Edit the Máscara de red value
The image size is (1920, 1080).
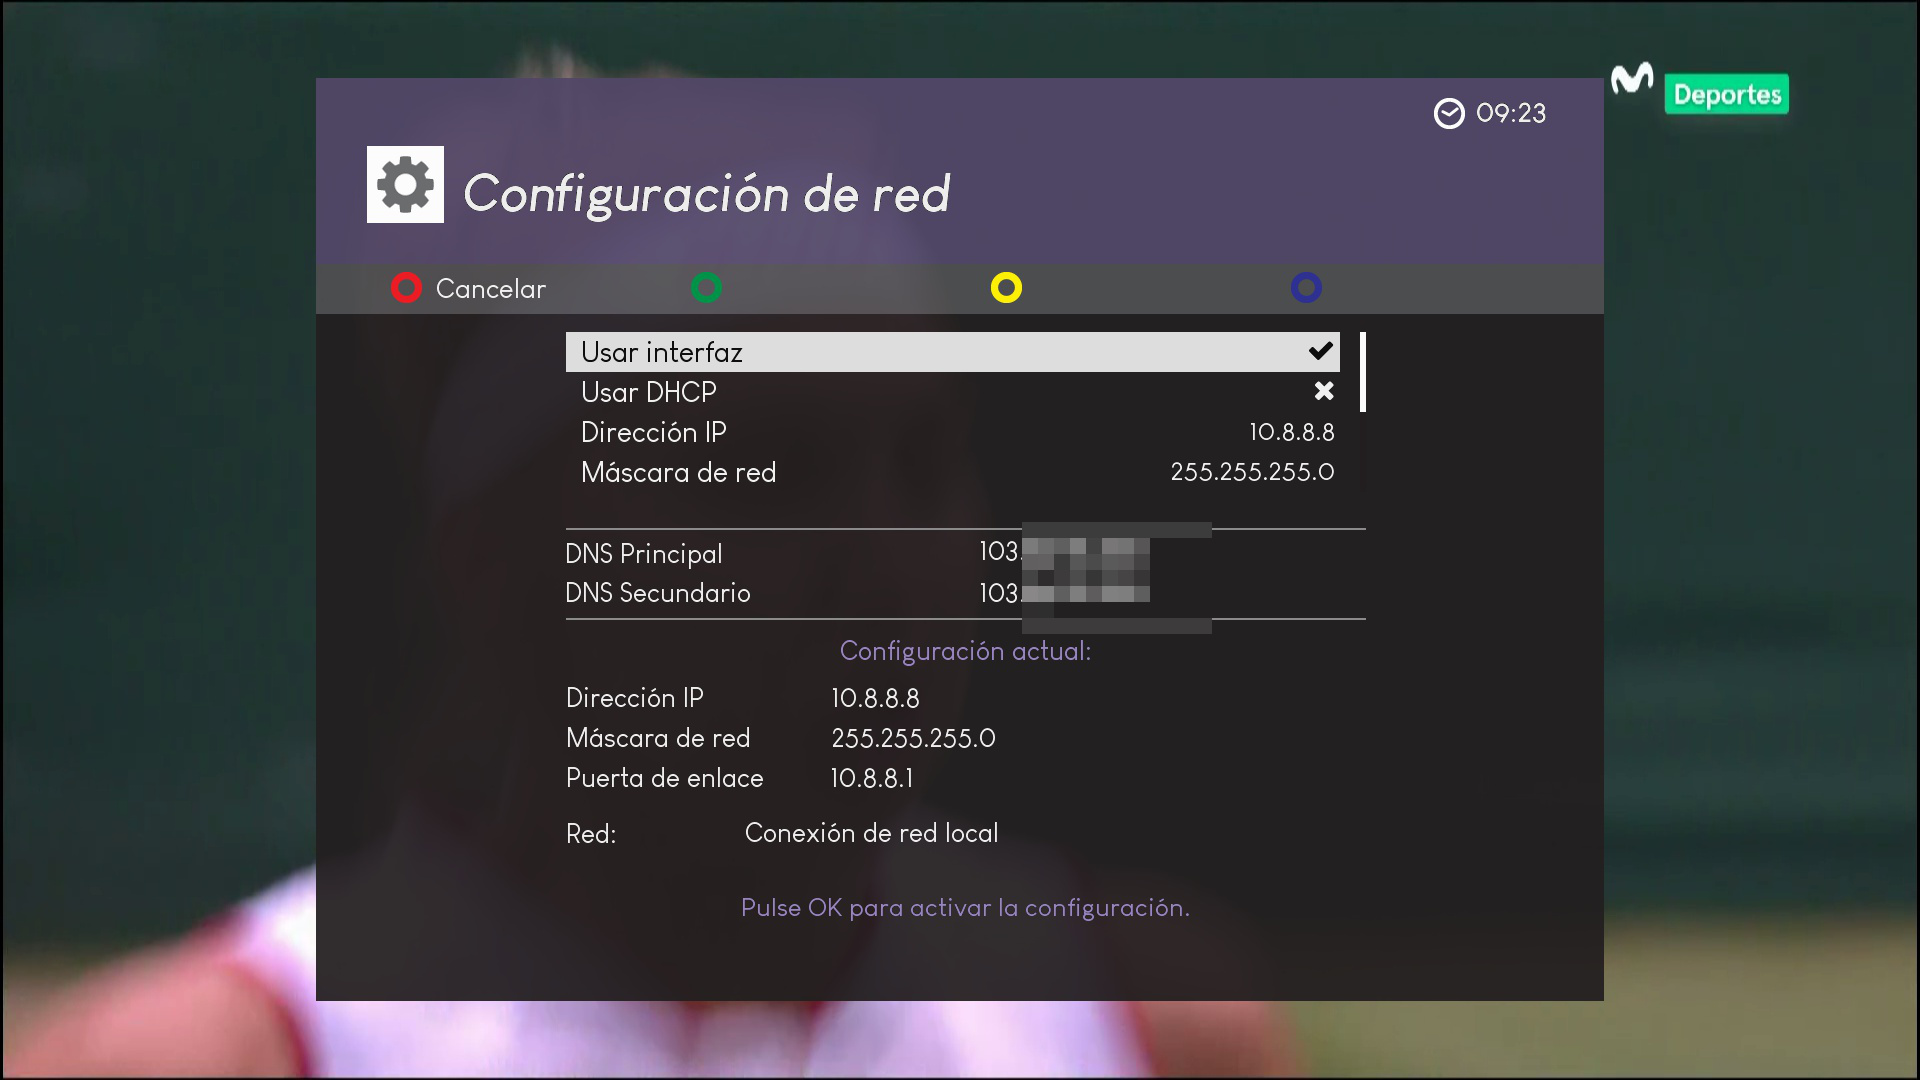(x=1252, y=472)
